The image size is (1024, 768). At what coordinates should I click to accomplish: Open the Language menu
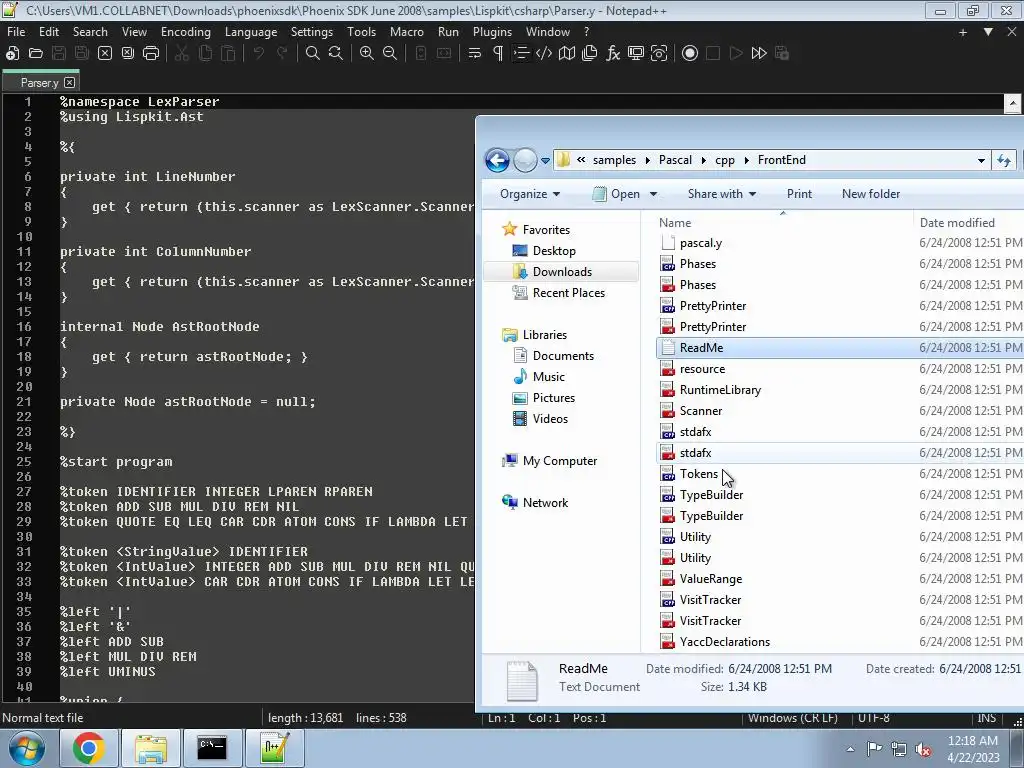[251, 31]
